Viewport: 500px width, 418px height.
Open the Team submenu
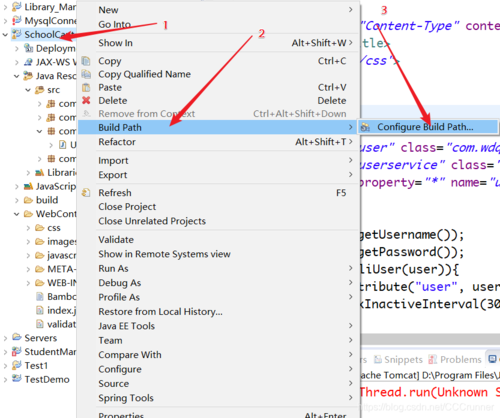(x=219, y=340)
